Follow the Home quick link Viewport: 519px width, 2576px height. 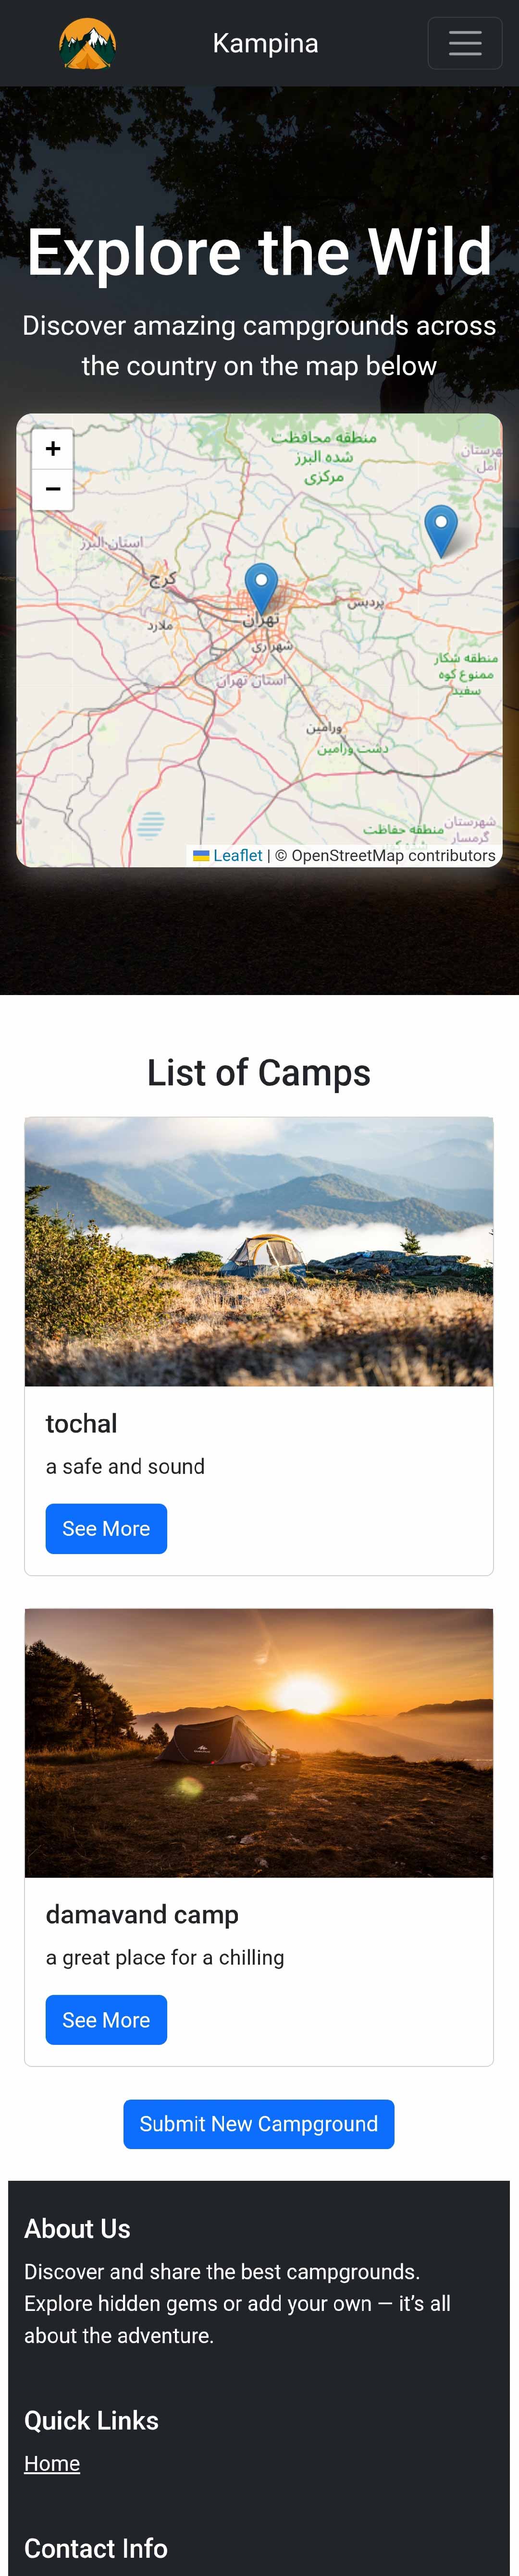click(52, 2463)
